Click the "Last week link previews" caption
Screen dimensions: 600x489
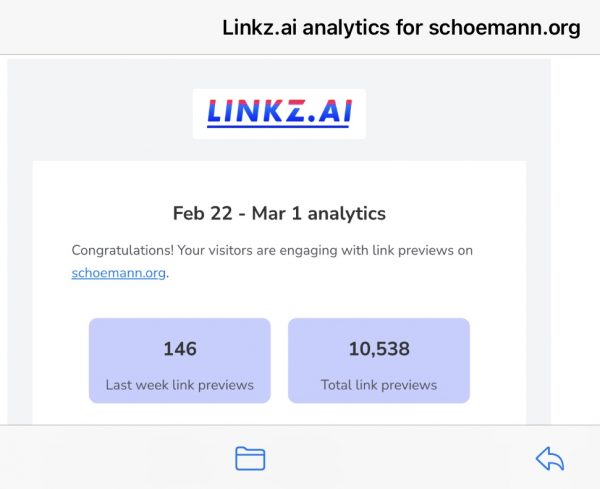[x=180, y=385]
